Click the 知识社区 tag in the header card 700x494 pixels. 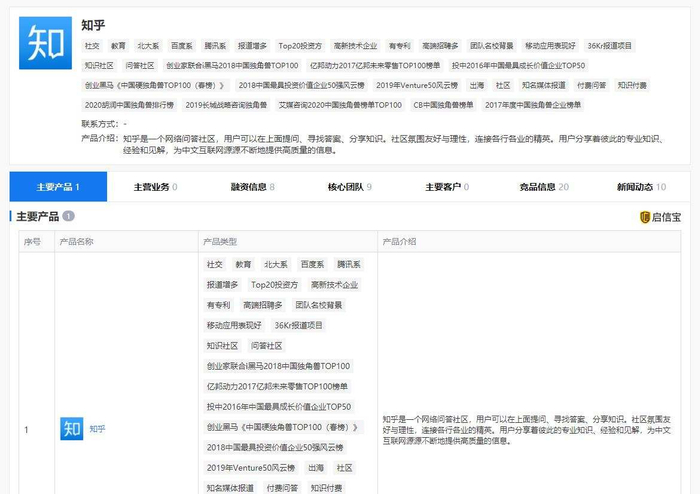(x=99, y=66)
